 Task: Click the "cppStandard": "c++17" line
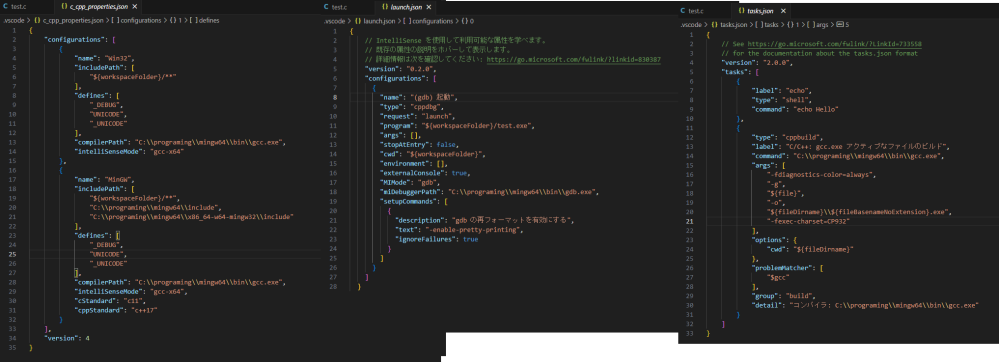click(x=116, y=310)
